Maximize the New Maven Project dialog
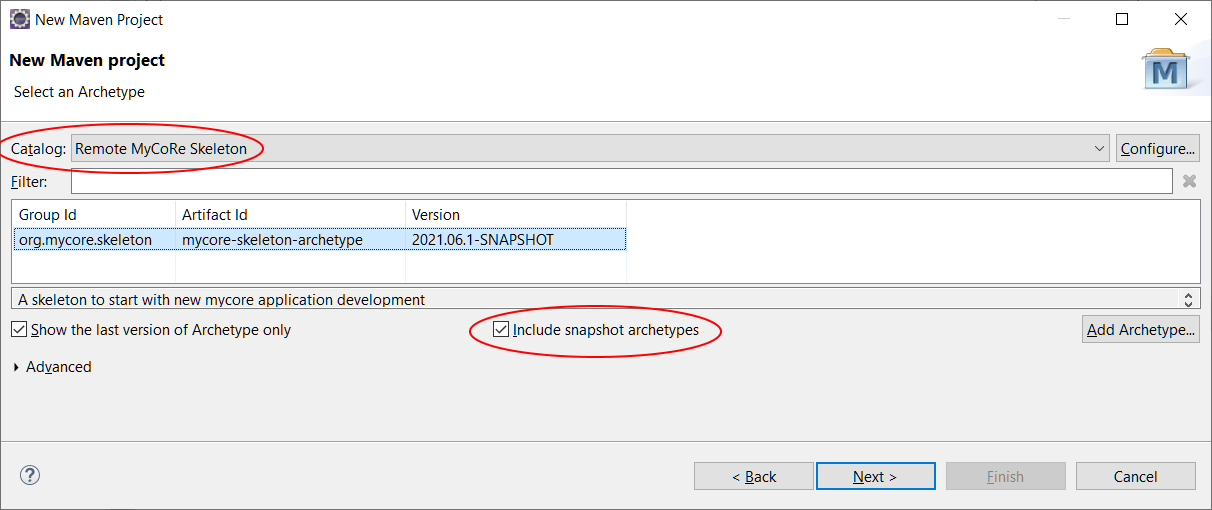Viewport: 1212px width, 510px height. 1122,19
